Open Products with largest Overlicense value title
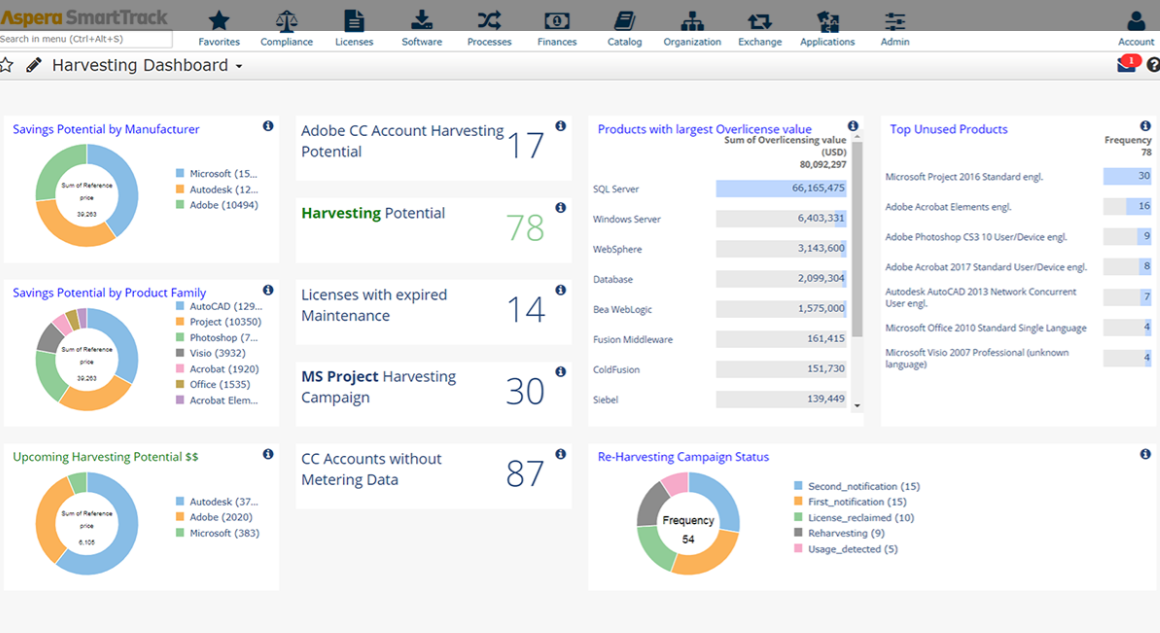1160x633 pixels. click(704, 129)
